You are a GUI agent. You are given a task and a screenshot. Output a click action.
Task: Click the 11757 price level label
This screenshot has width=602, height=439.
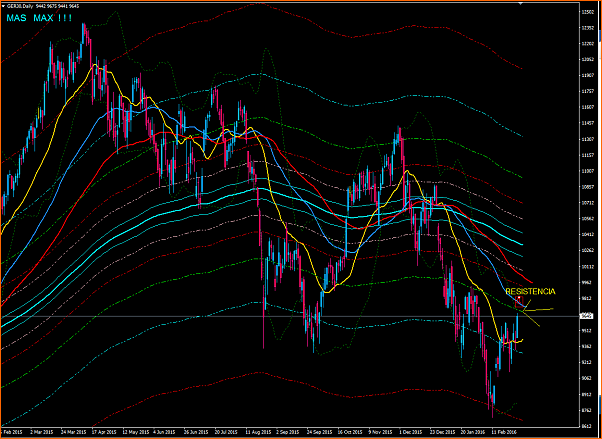tap(586, 91)
